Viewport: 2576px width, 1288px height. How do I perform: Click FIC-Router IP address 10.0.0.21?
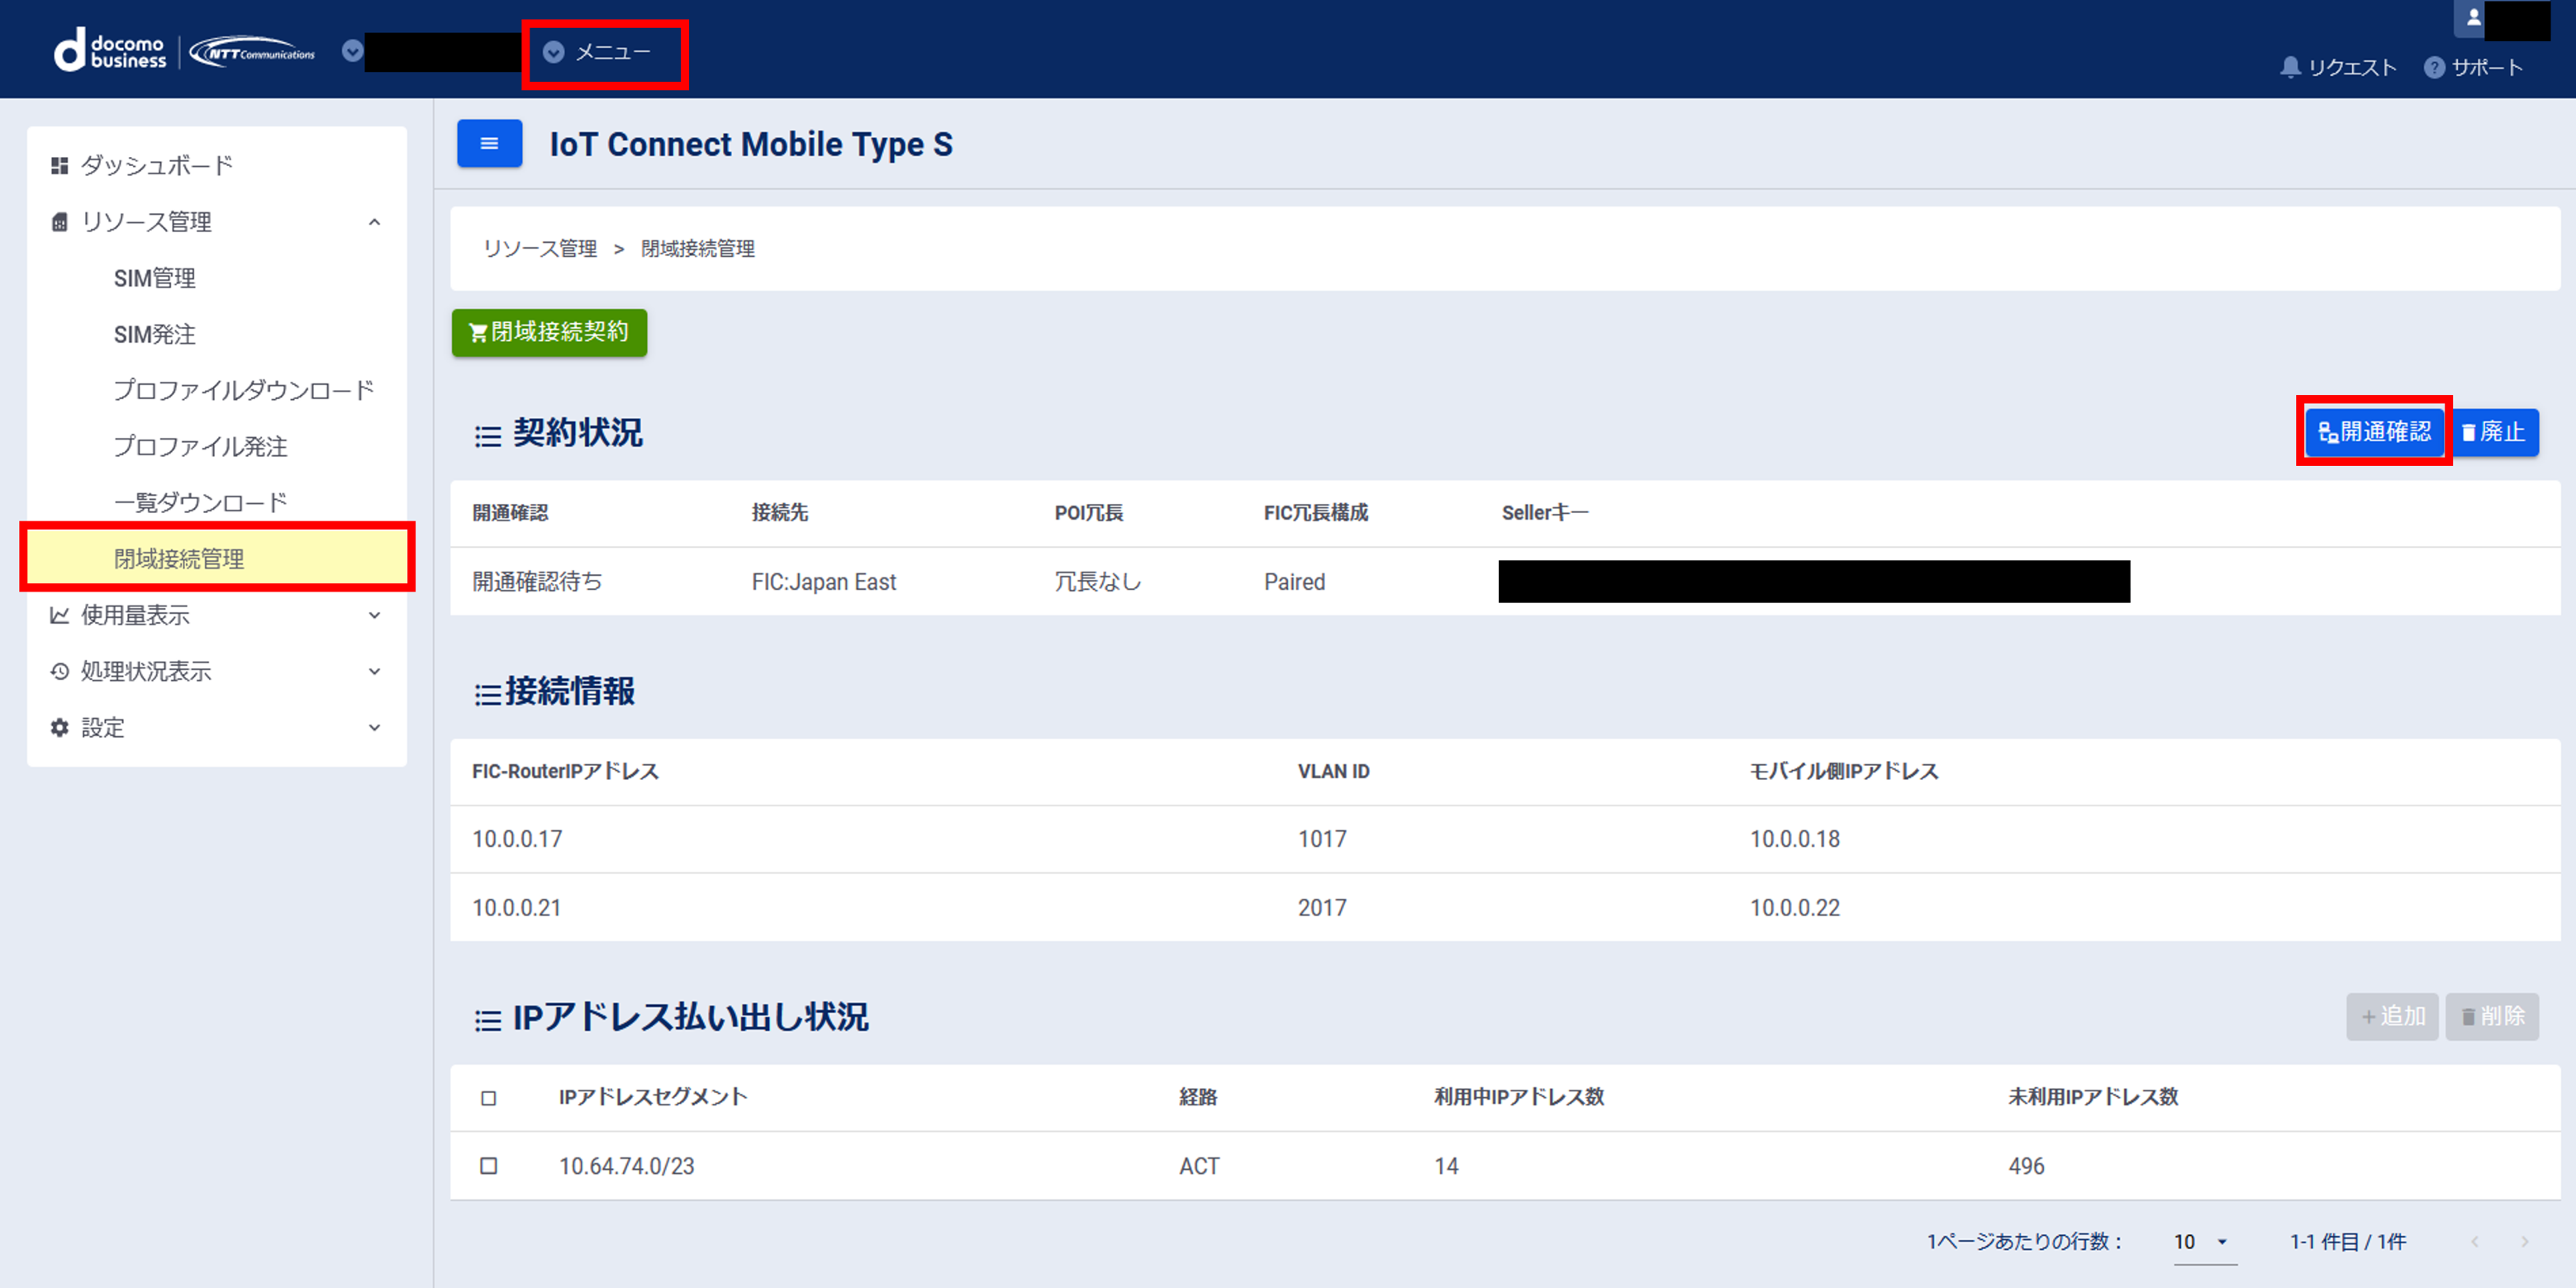tap(517, 908)
